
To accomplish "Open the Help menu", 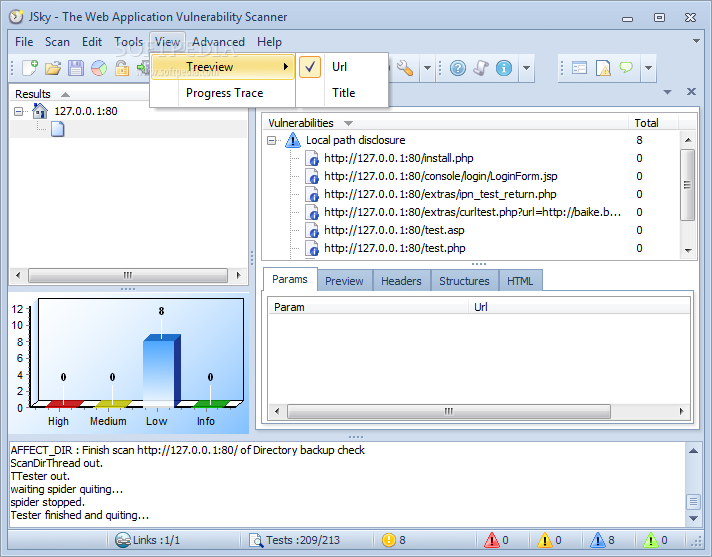I will [x=269, y=42].
